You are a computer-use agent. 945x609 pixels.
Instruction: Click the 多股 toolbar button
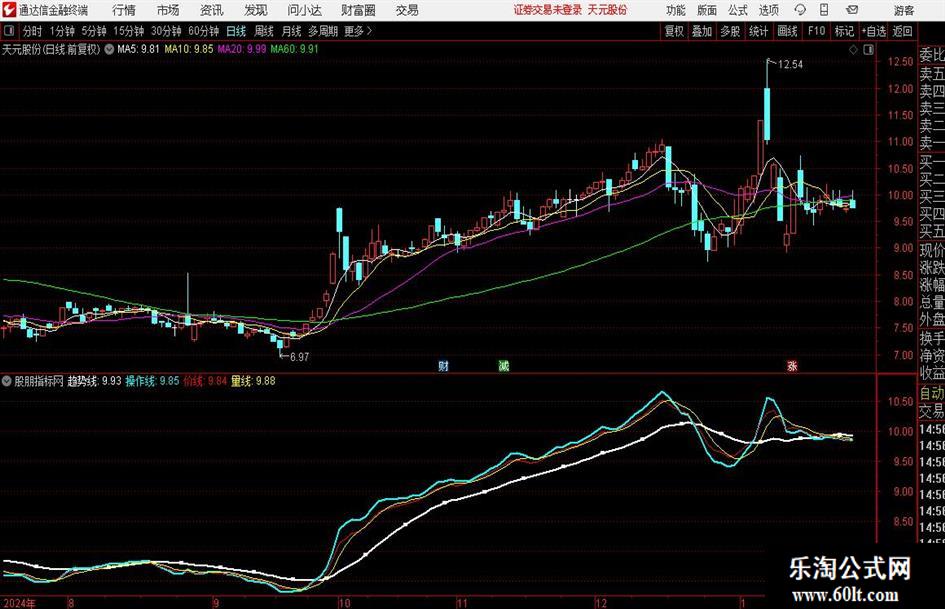pyautogui.click(x=730, y=31)
